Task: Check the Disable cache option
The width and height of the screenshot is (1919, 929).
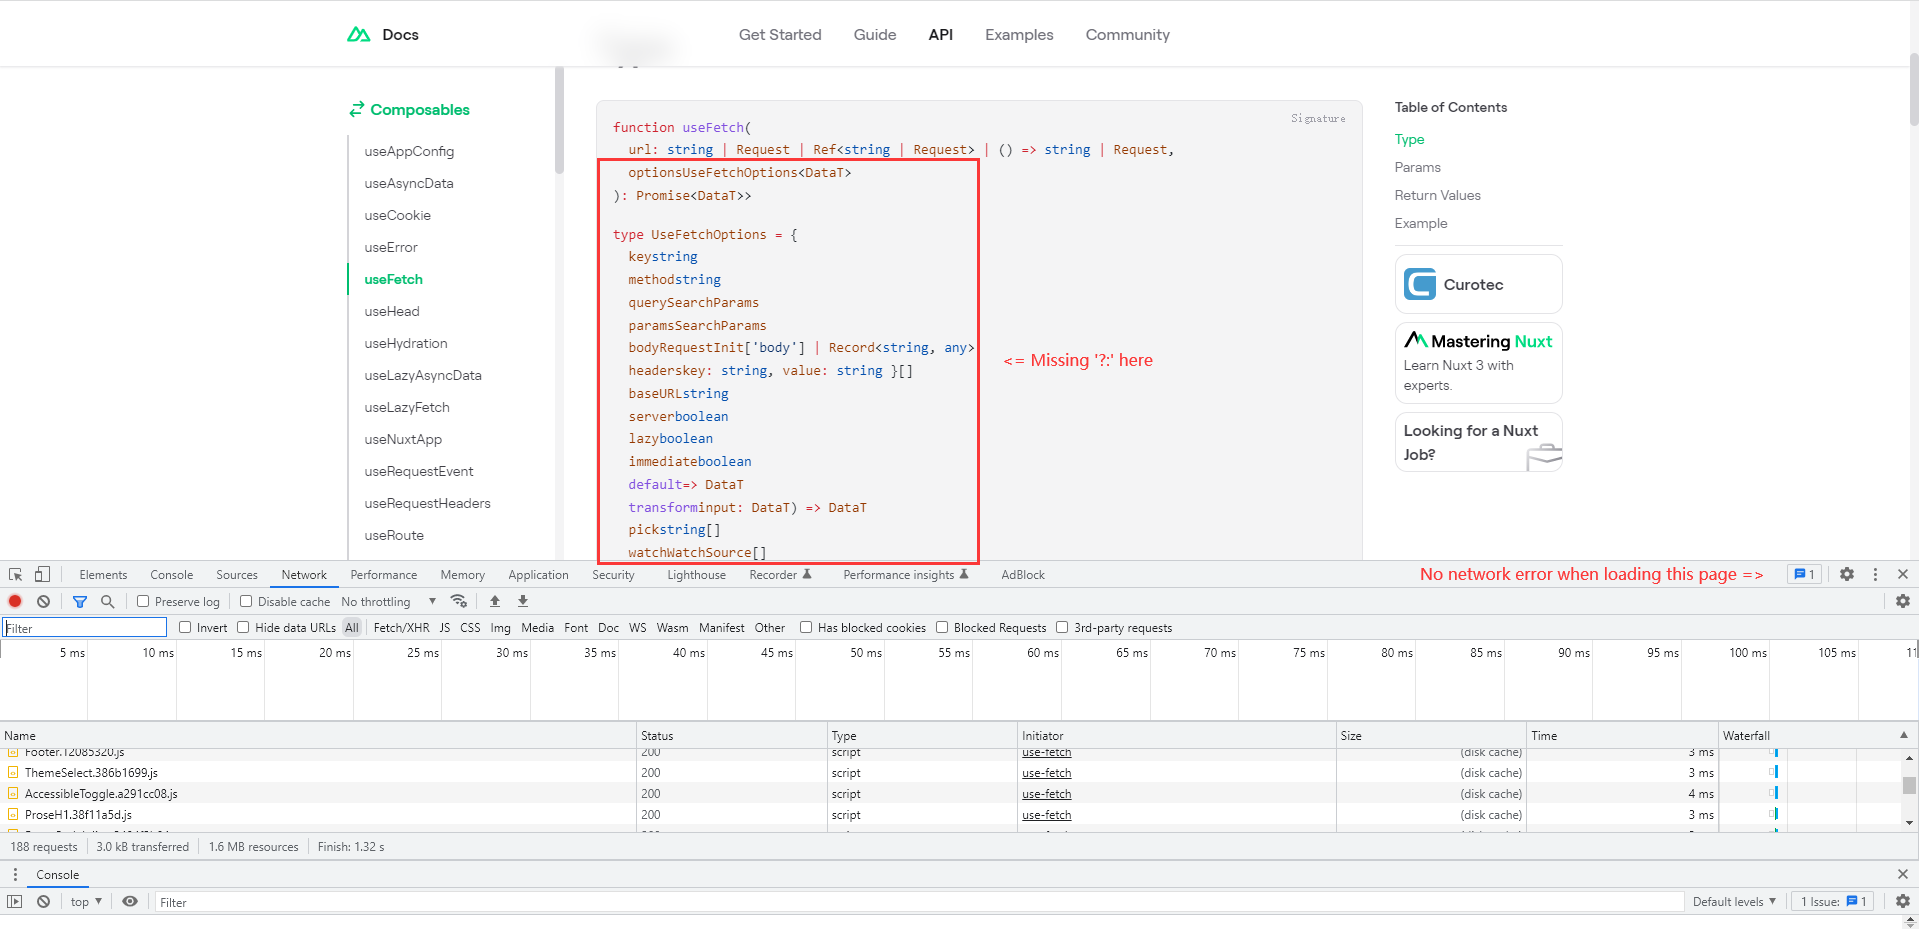Action: (x=245, y=601)
